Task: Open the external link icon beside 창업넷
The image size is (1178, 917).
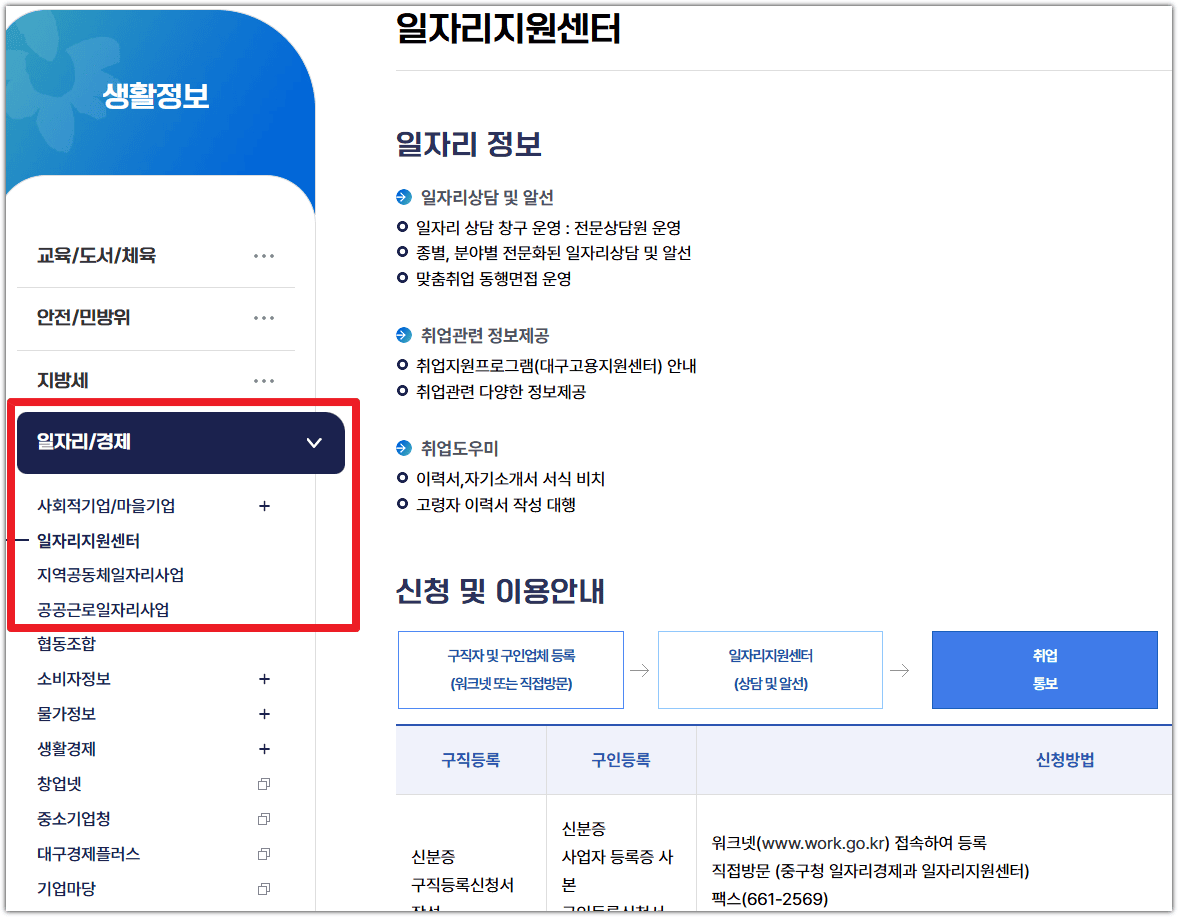Action: [x=263, y=784]
